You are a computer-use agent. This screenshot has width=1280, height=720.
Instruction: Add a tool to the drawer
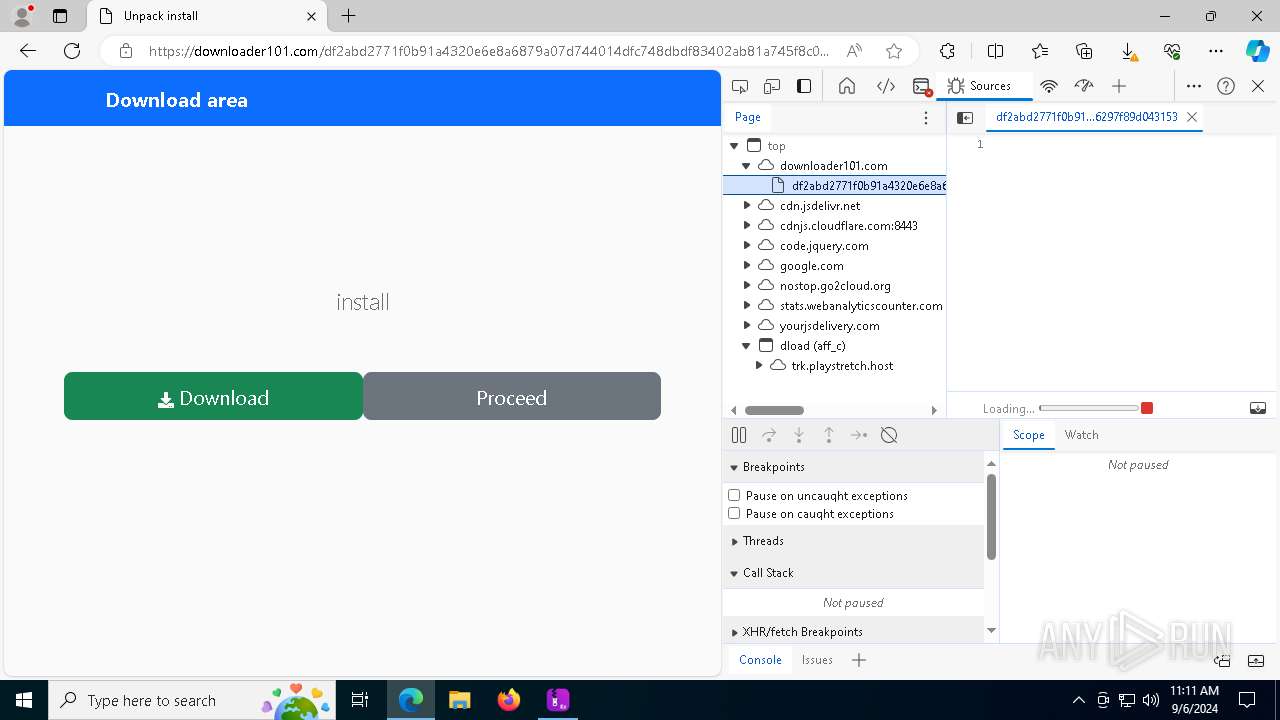[x=859, y=660]
